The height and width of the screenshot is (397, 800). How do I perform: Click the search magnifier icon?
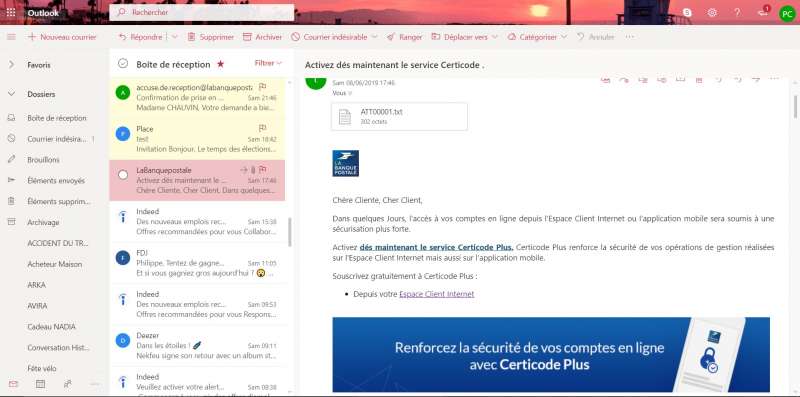click(121, 12)
